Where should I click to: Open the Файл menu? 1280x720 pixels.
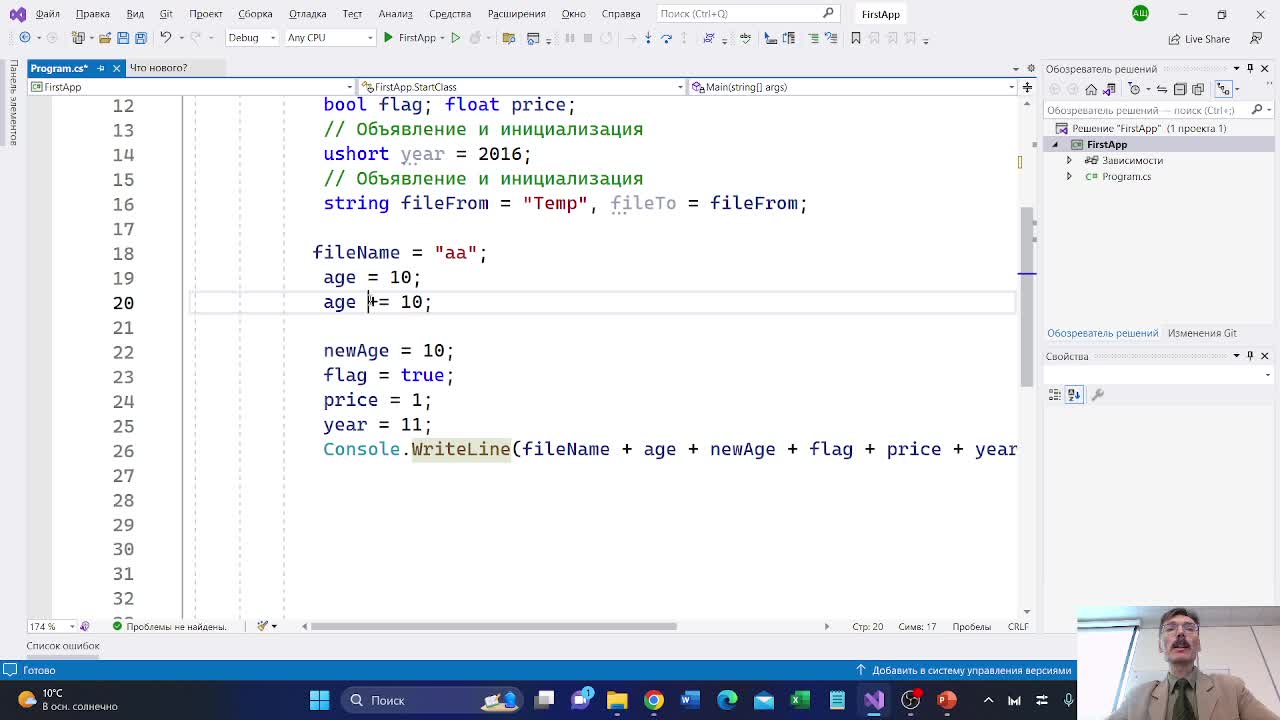(47, 14)
